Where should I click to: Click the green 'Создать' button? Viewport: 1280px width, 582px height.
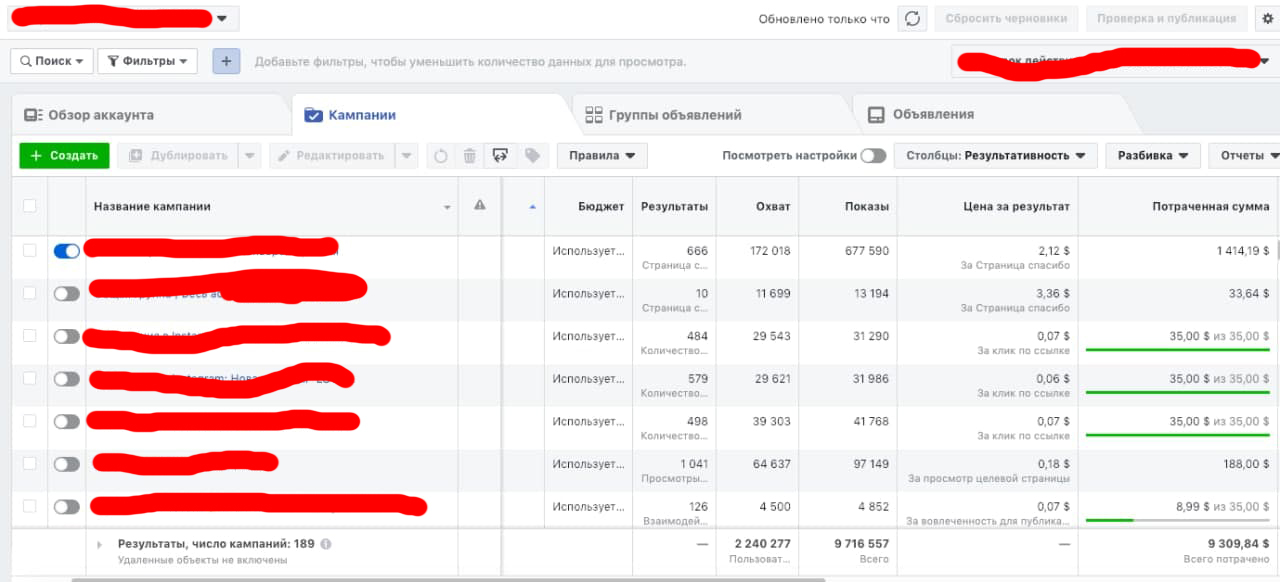click(x=64, y=156)
